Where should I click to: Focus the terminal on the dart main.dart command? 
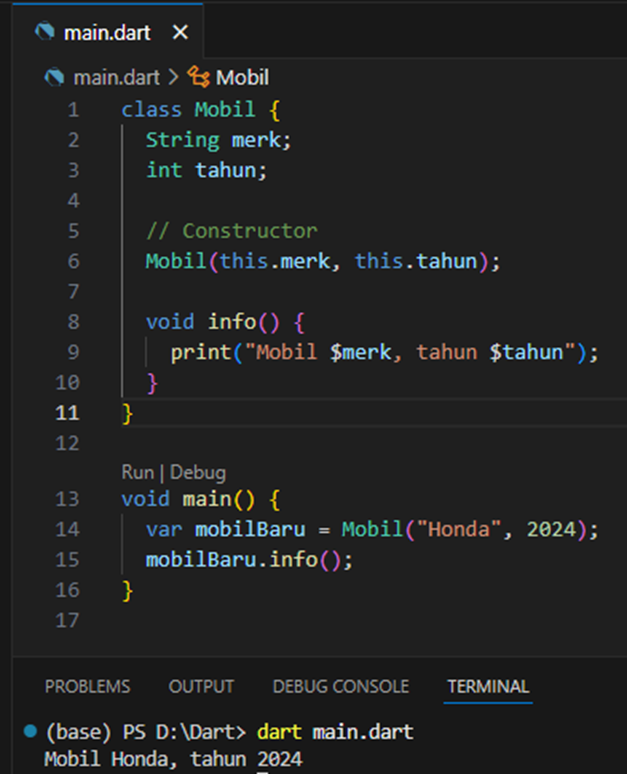pos(335,733)
